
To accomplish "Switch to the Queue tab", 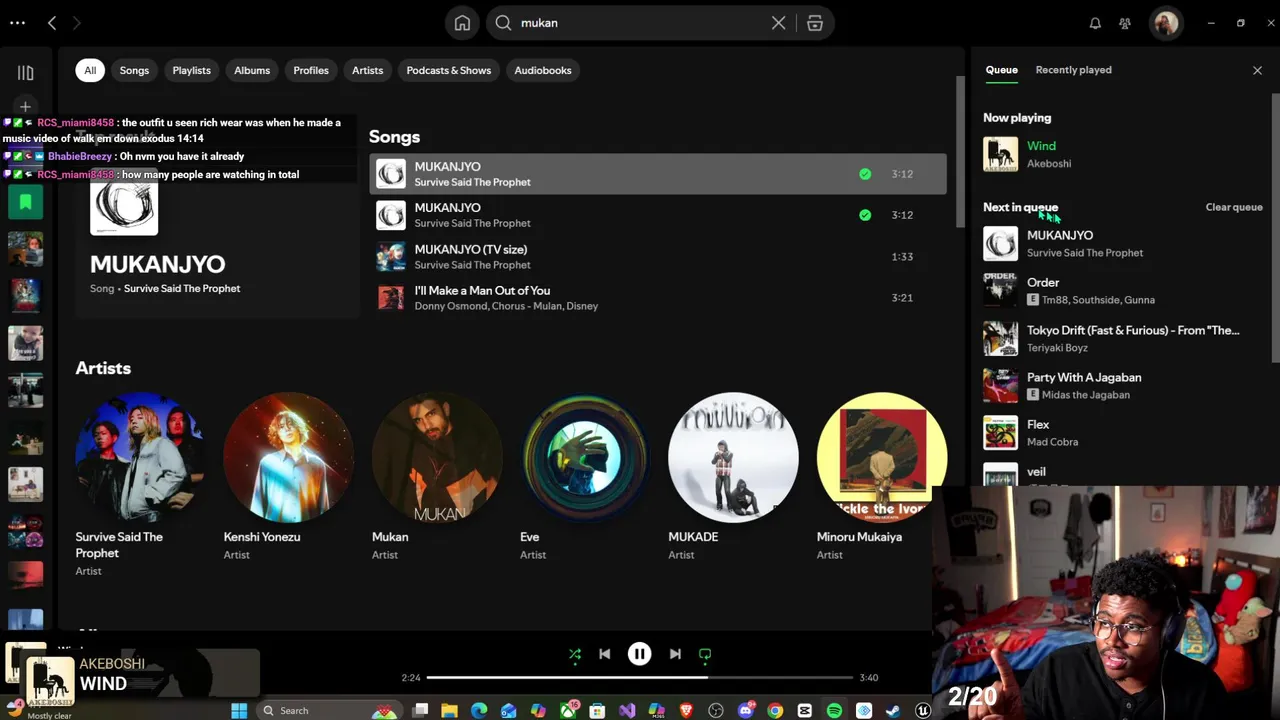I will 1001,70.
